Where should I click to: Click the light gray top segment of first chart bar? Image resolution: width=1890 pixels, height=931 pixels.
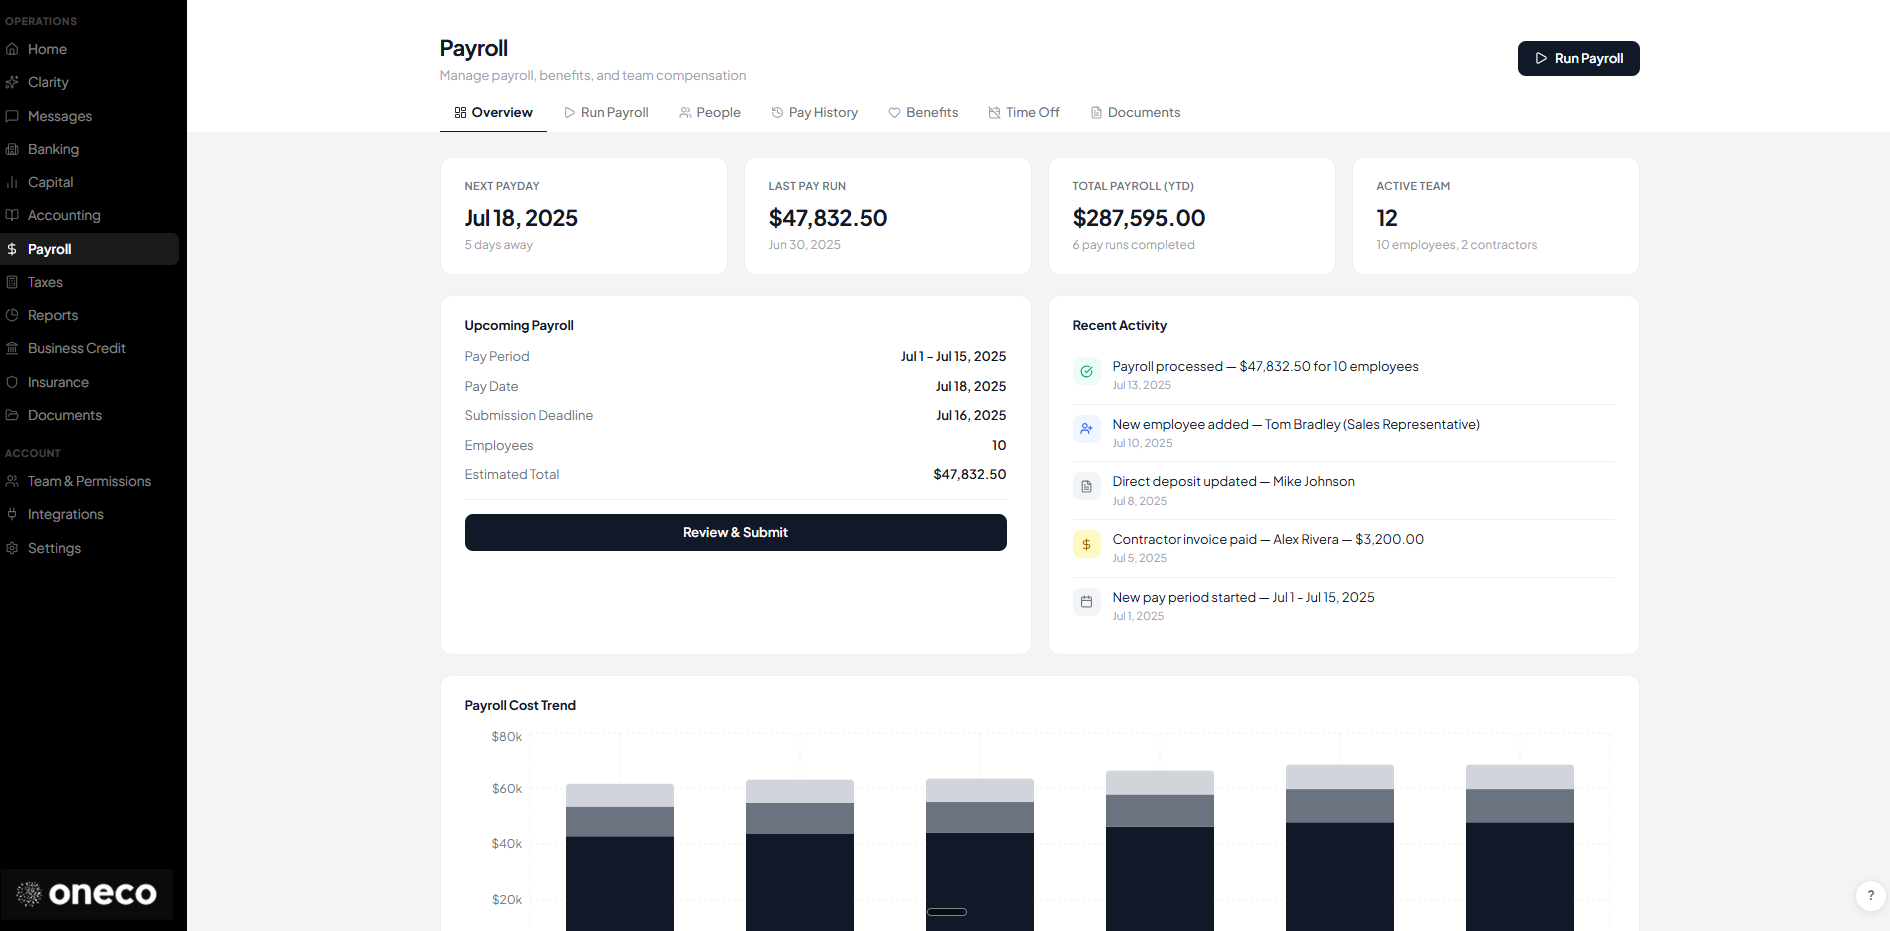(620, 795)
